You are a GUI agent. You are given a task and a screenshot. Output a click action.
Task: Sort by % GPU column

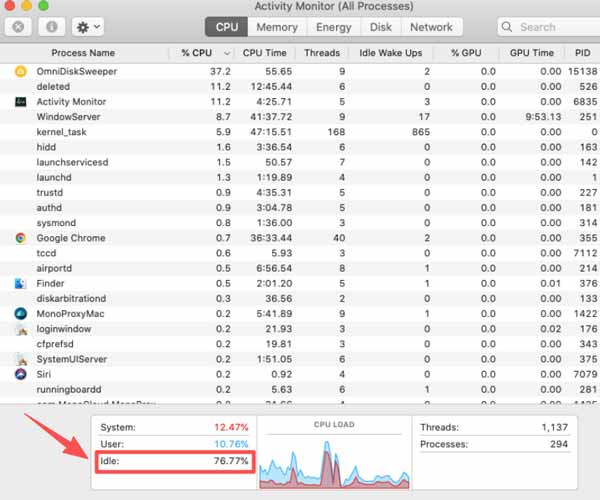(x=466, y=53)
